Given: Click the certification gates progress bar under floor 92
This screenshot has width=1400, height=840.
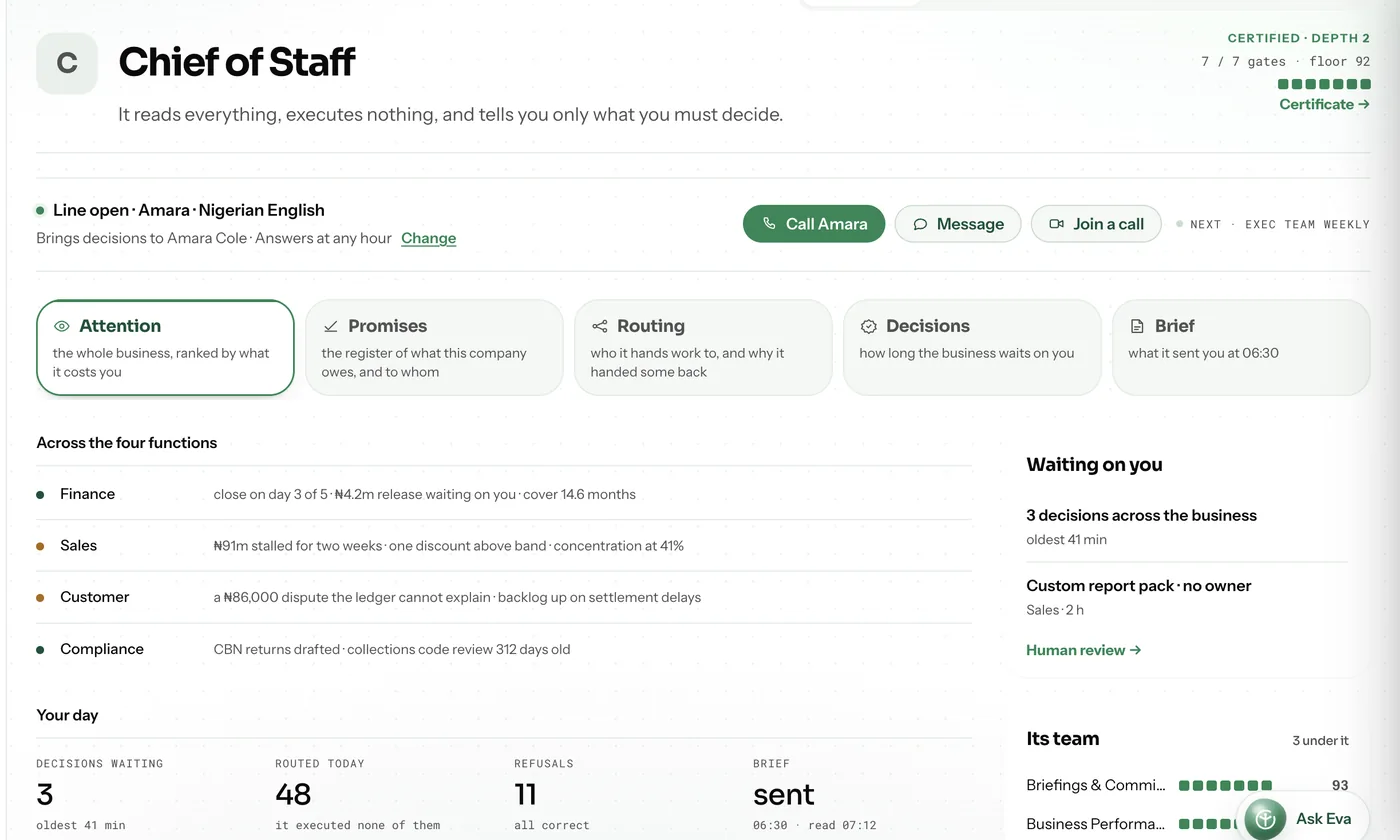Looking at the screenshot, I should click(x=1324, y=84).
